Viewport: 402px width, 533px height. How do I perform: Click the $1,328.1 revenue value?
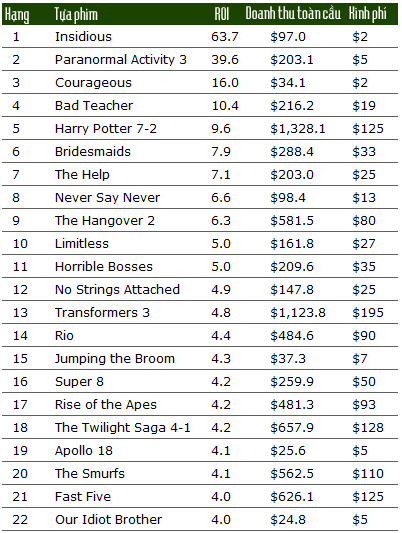coord(298,129)
